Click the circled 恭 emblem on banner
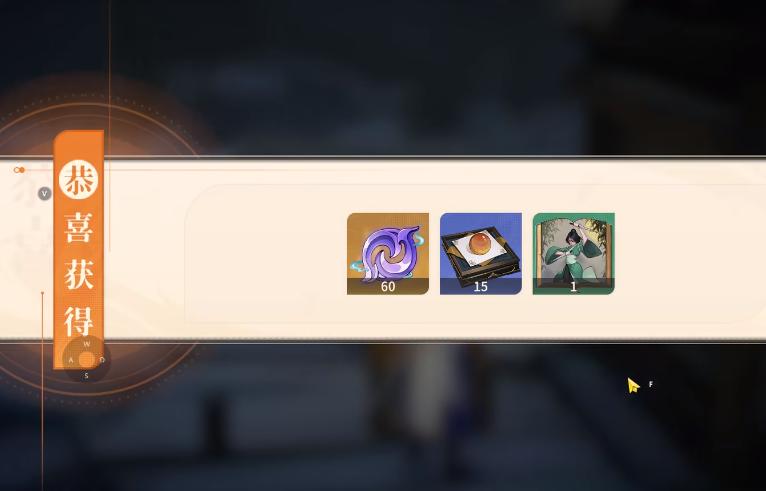766x491 pixels. 79,179
